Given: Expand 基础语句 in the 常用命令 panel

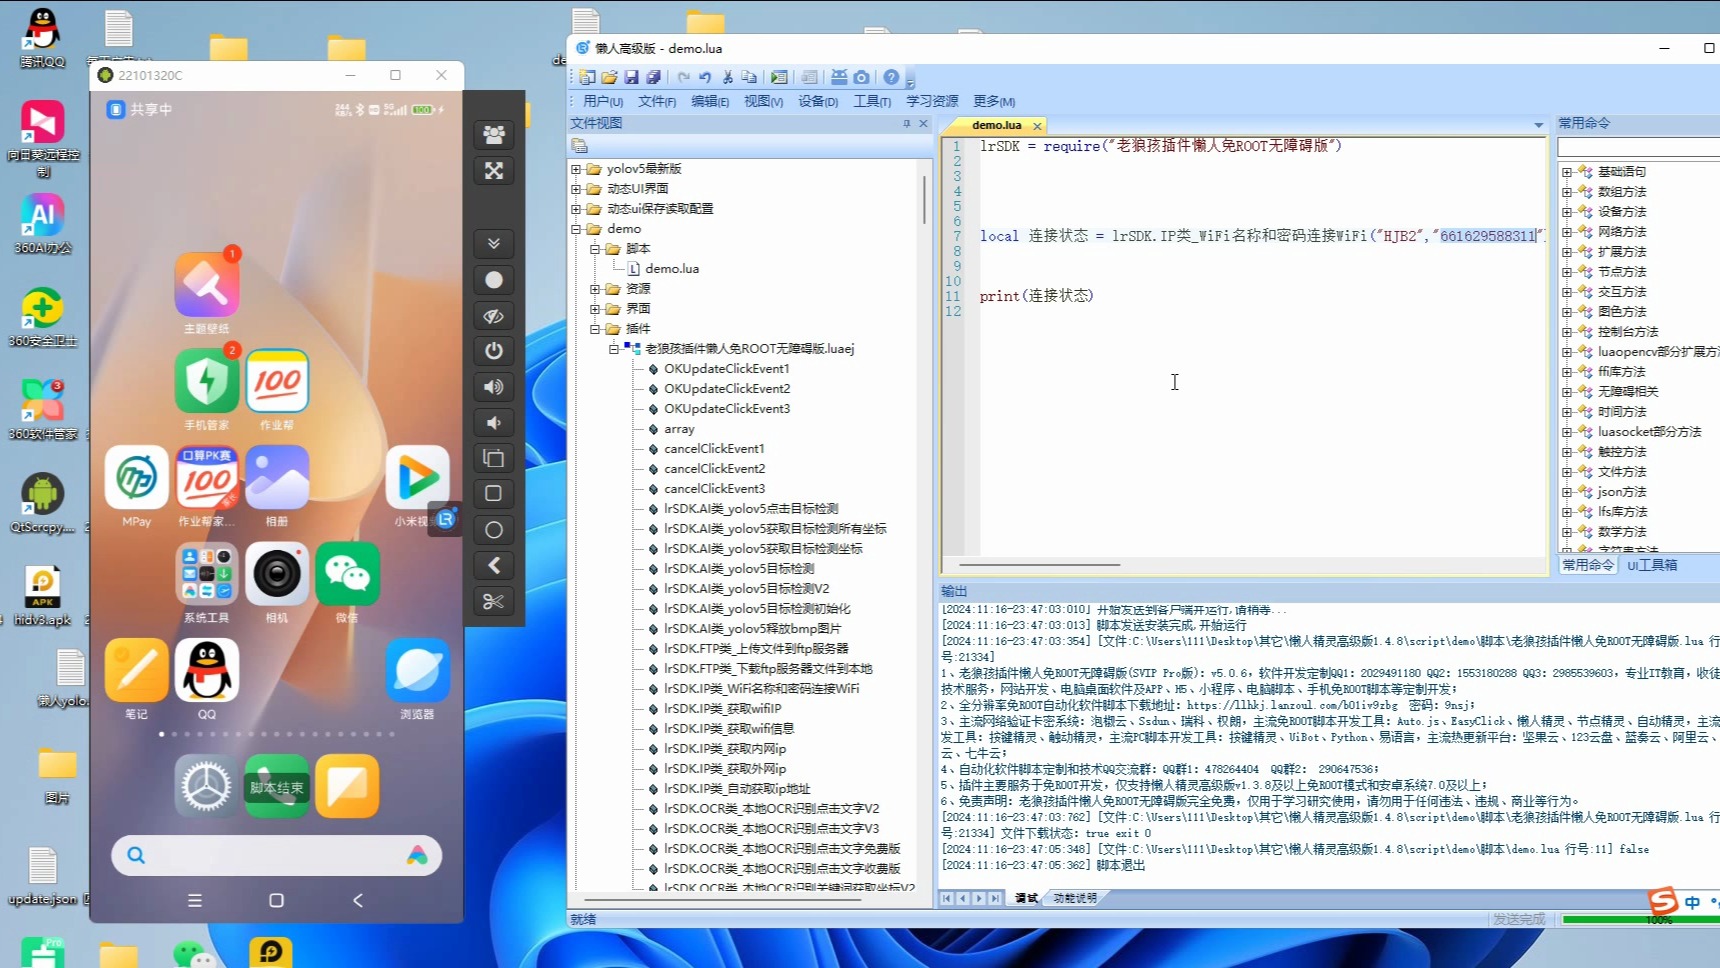Looking at the screenshot, I should point(1568,171).
